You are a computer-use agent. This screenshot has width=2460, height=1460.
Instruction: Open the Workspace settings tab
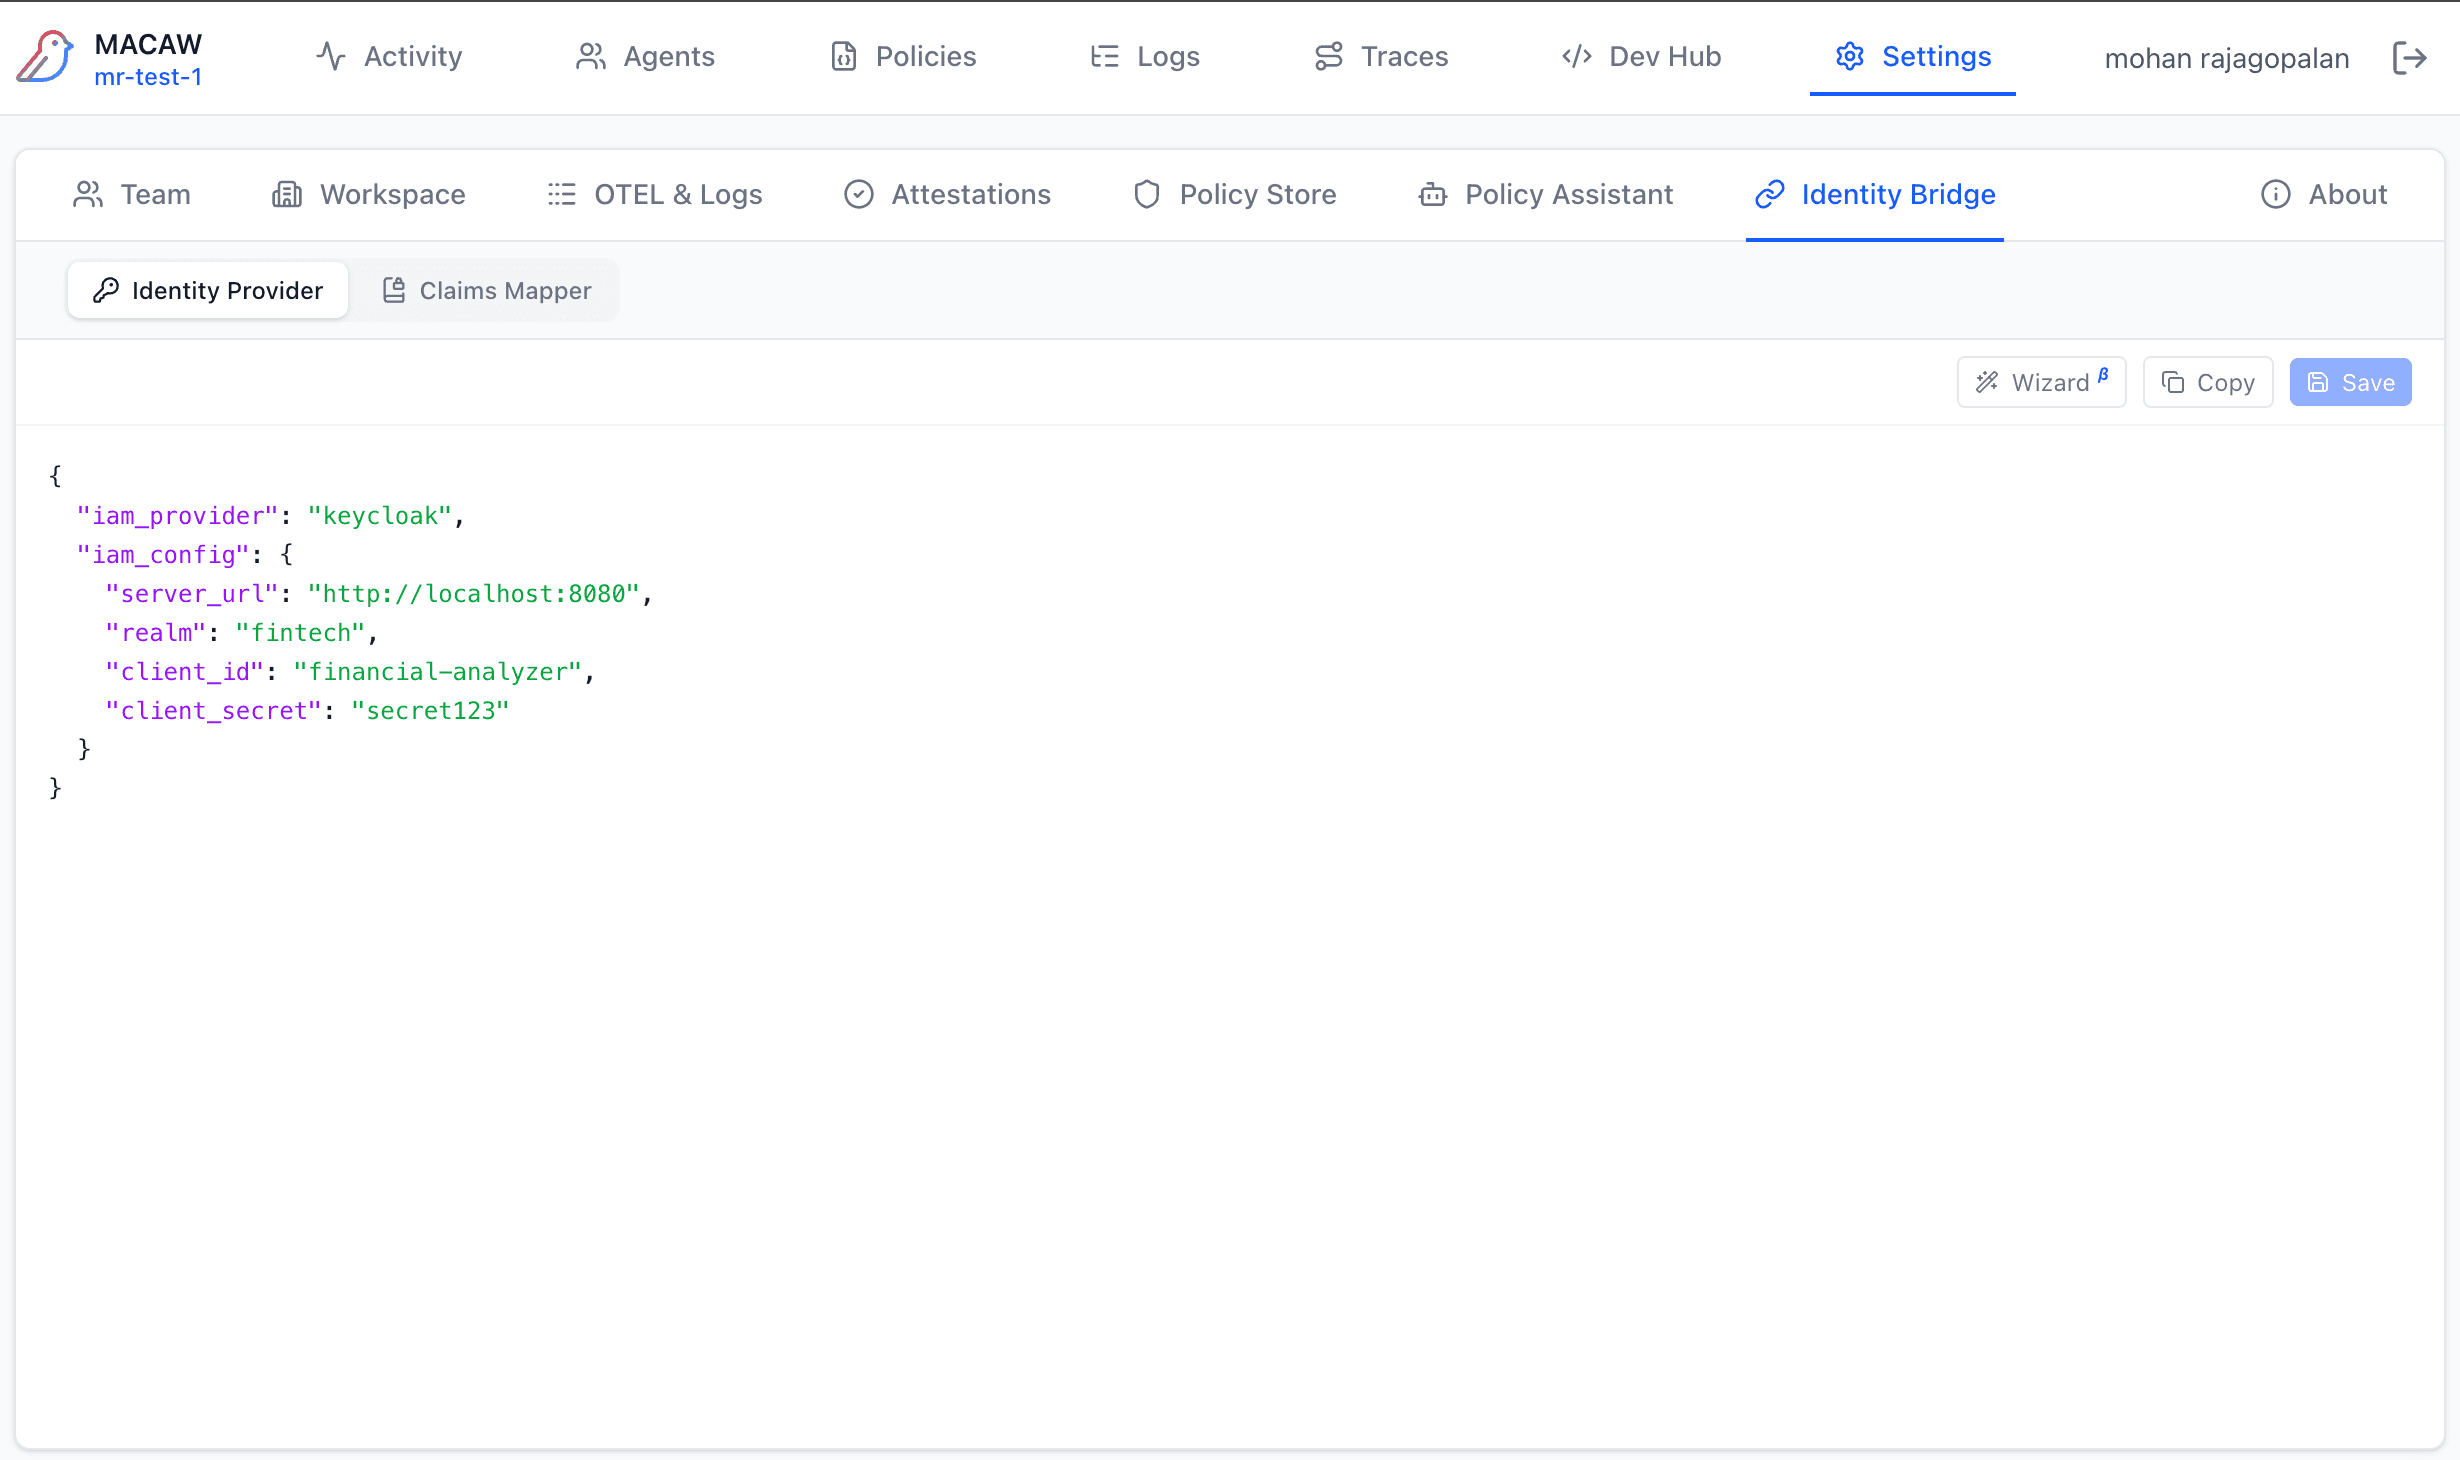point(369,194)
